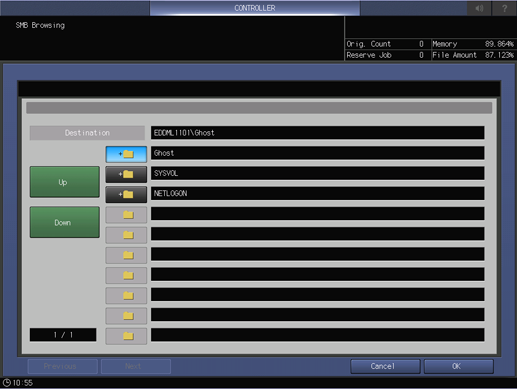Expand the SYSVOL folder icon
Viewport: 517px width, 389px height.
pos(126,174)
